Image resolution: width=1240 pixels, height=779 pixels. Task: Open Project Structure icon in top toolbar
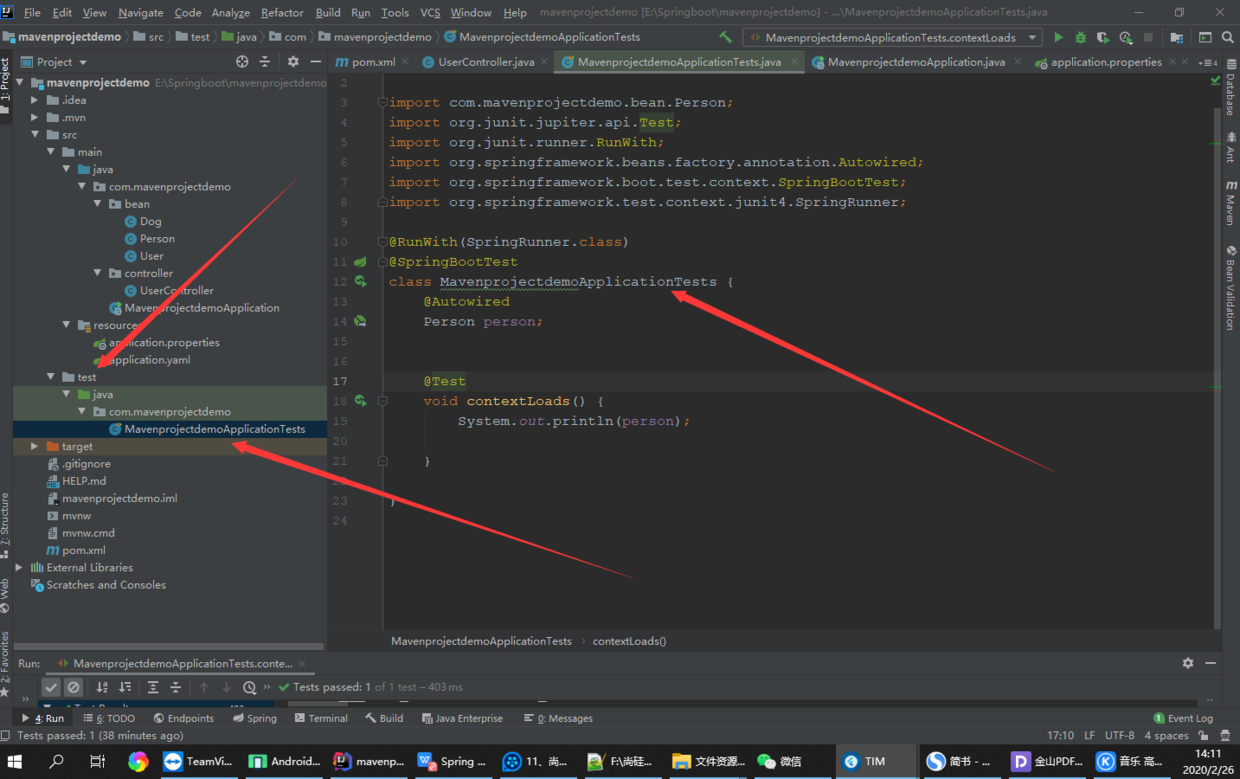pyautogui.click(x=1176, y=37)
